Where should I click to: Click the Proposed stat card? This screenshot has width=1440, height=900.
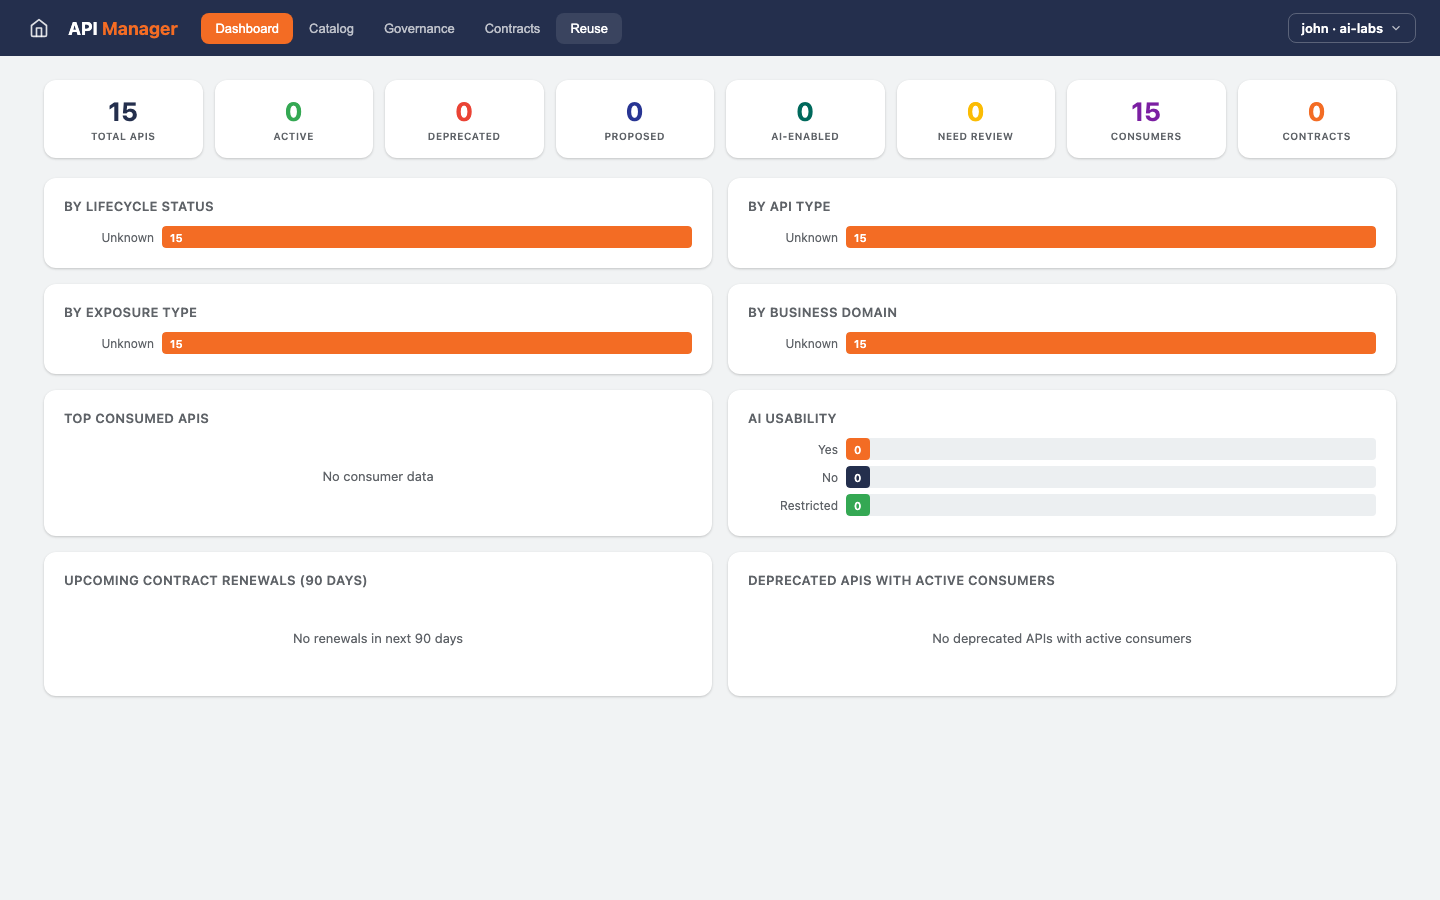click(634, 118)
